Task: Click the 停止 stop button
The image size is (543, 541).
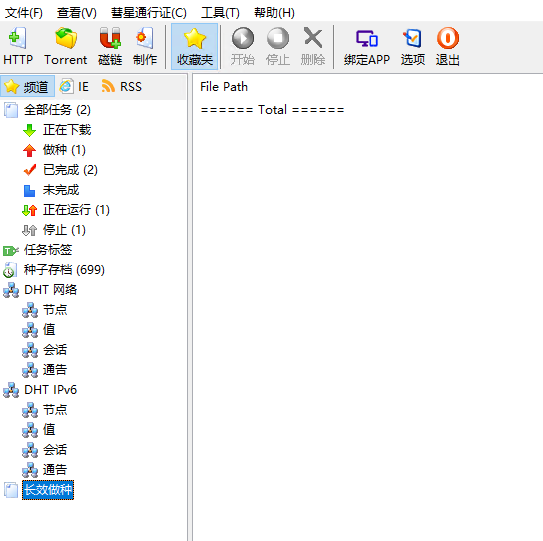Action: pyautogui.click(x=278, y=46)
